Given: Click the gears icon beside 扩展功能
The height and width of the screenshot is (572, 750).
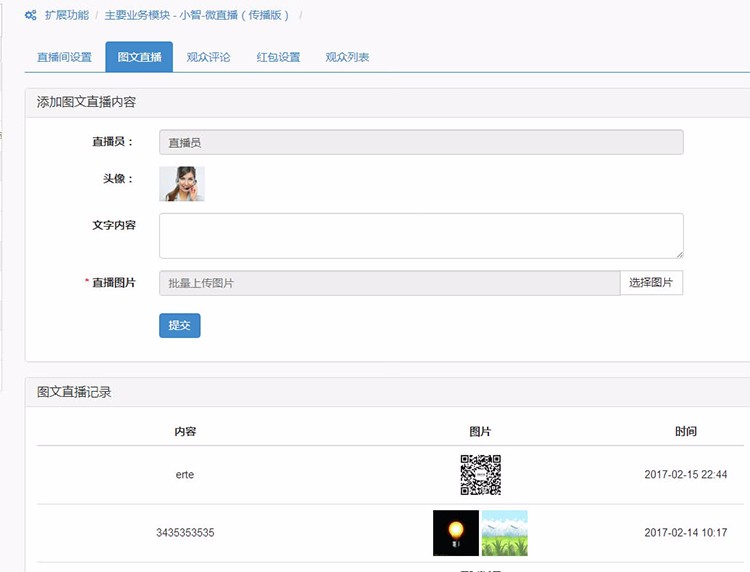Looking at the screenshot, I should (31, 16).
